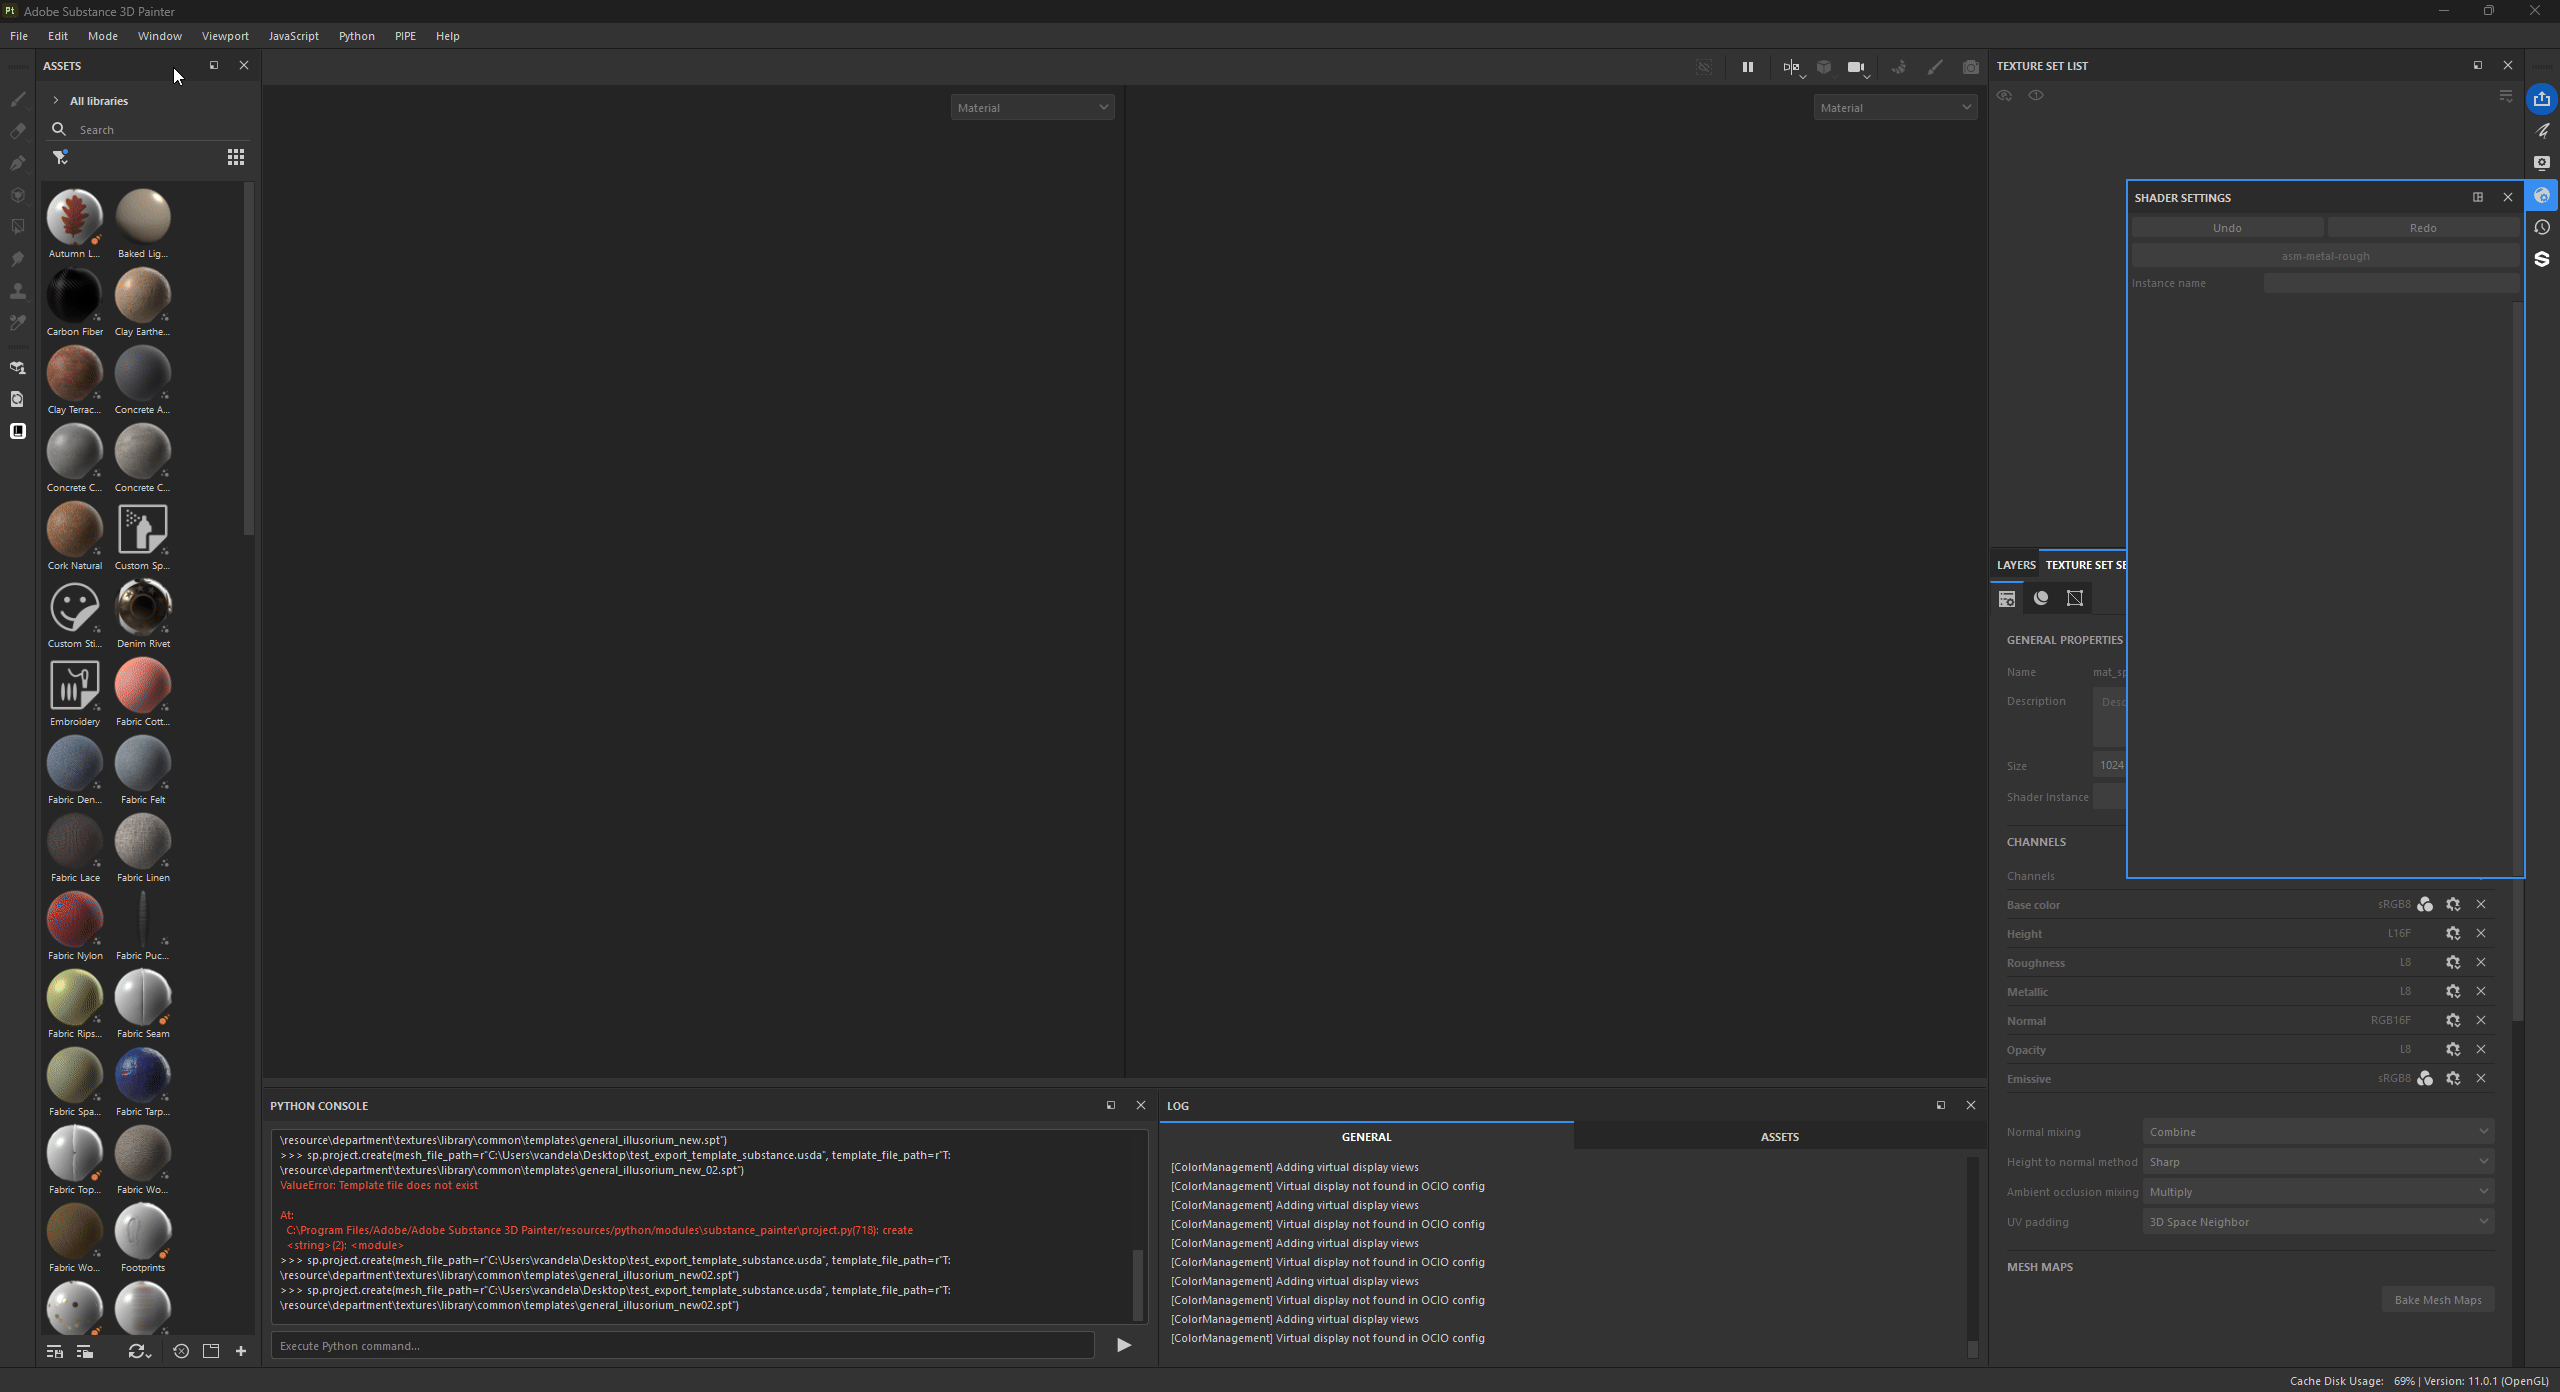The image size is (2560, 1392).
Task: Click the Undo button in Shader Settings
Action: 2226,228
